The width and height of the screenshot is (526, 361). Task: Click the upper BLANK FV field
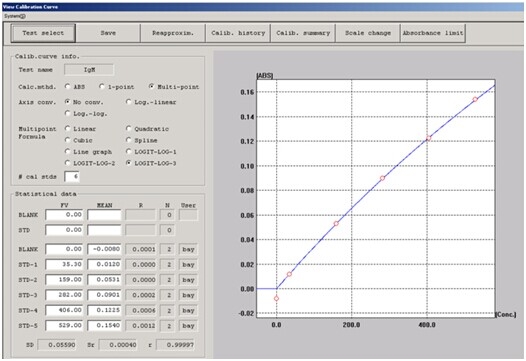[64, 215]
